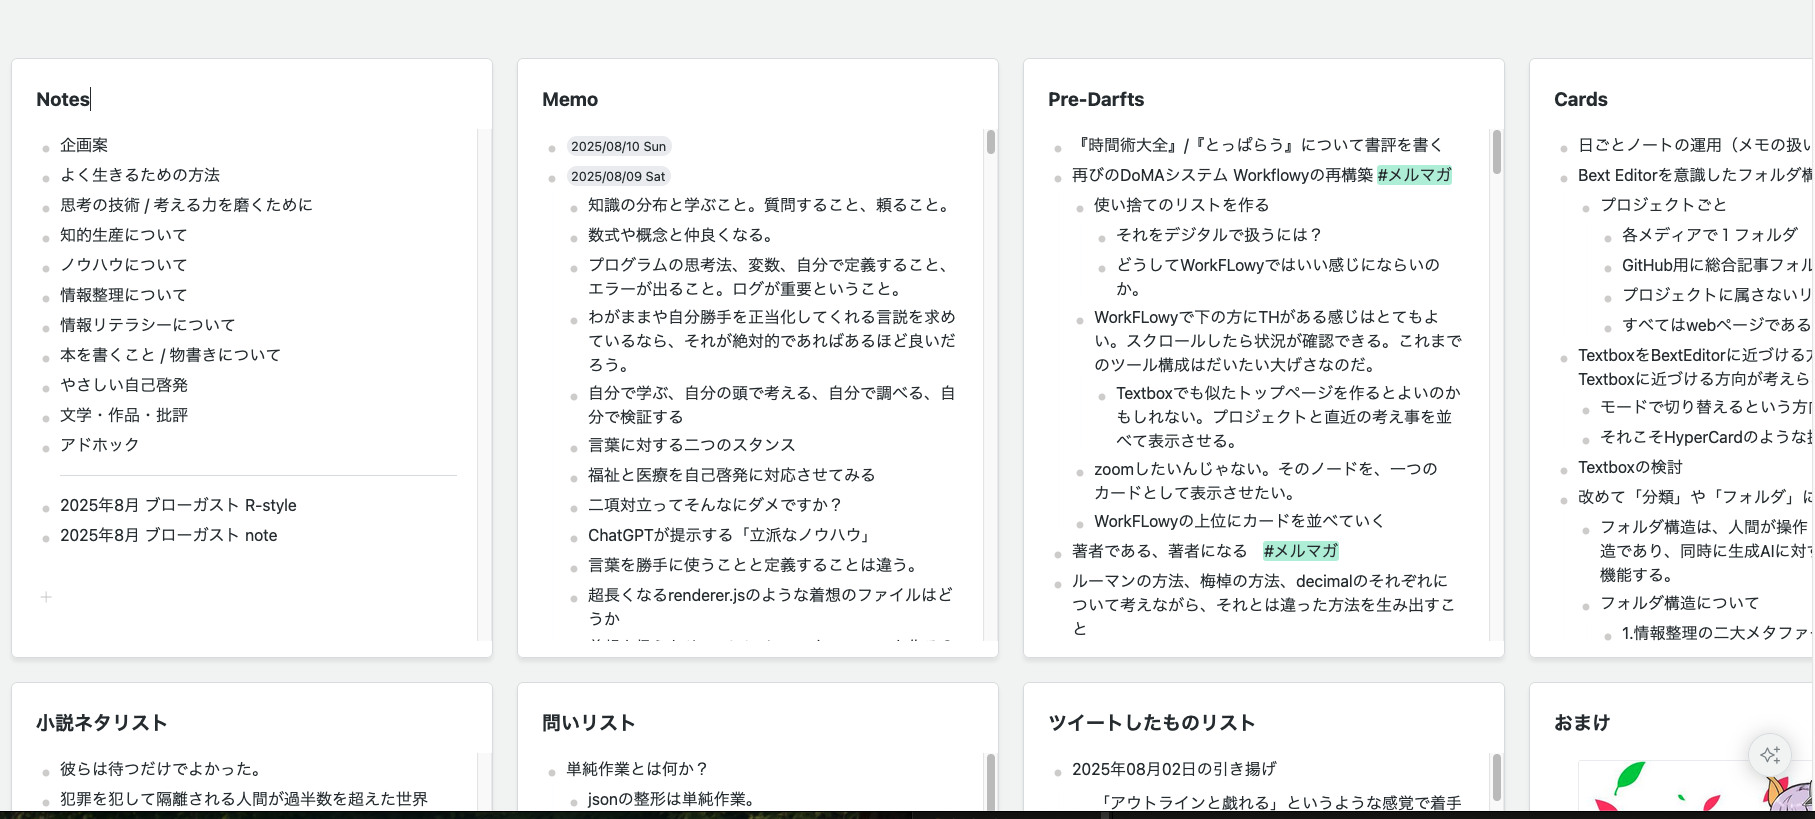
Task: Click the Notes card title
Action: (63, 99)
